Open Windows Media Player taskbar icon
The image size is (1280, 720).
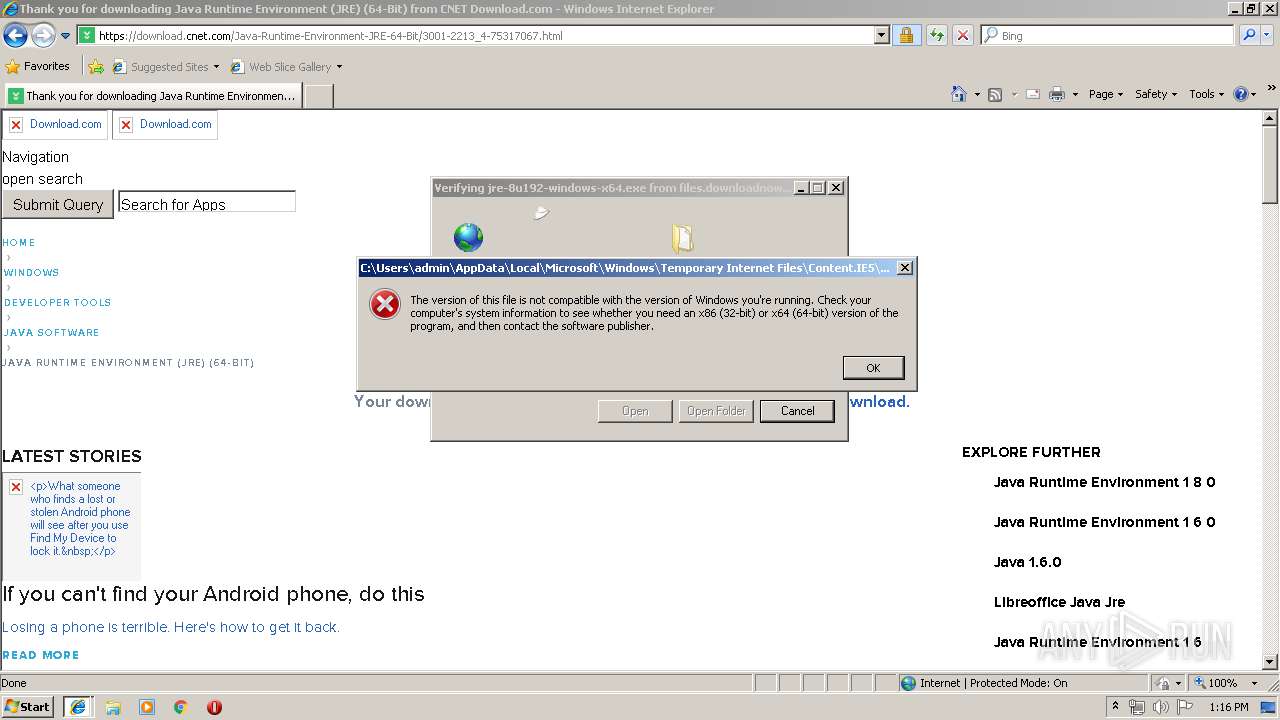click(147, 707)
